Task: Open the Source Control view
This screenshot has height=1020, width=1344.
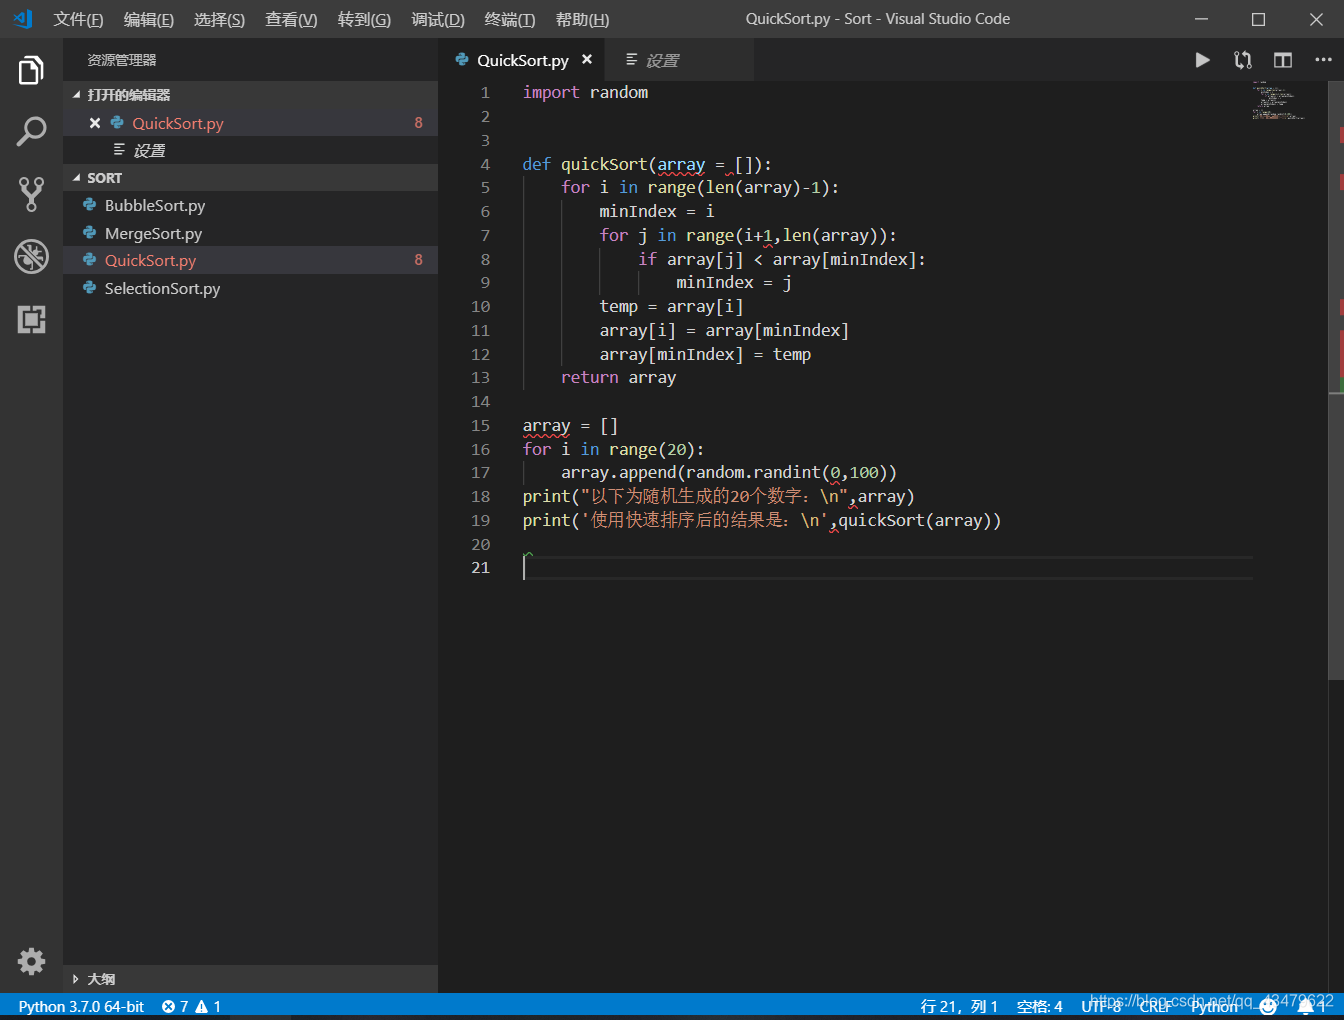Action: pyautogui.click(x=31, y=194)
